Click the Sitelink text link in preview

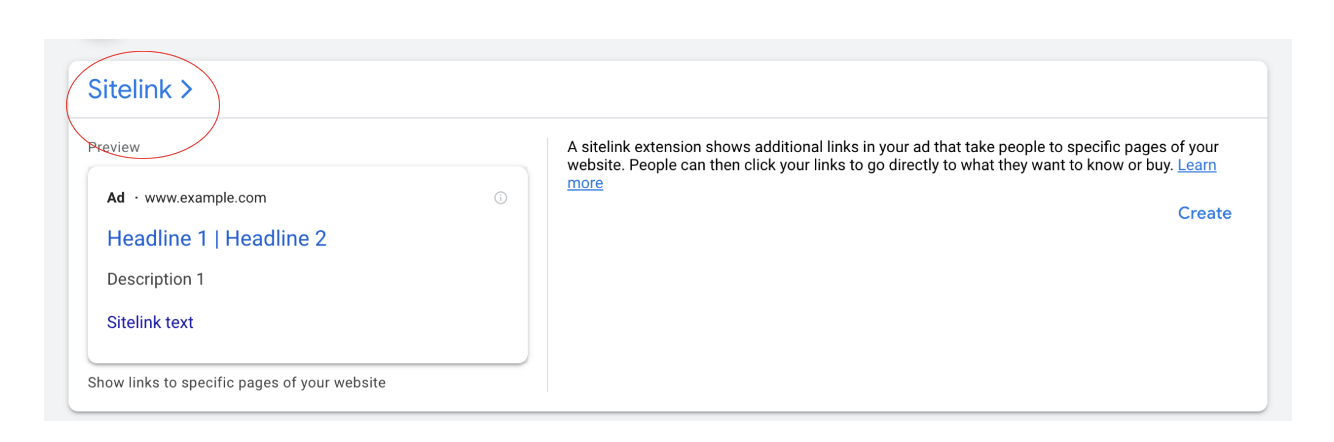[150, 322]
